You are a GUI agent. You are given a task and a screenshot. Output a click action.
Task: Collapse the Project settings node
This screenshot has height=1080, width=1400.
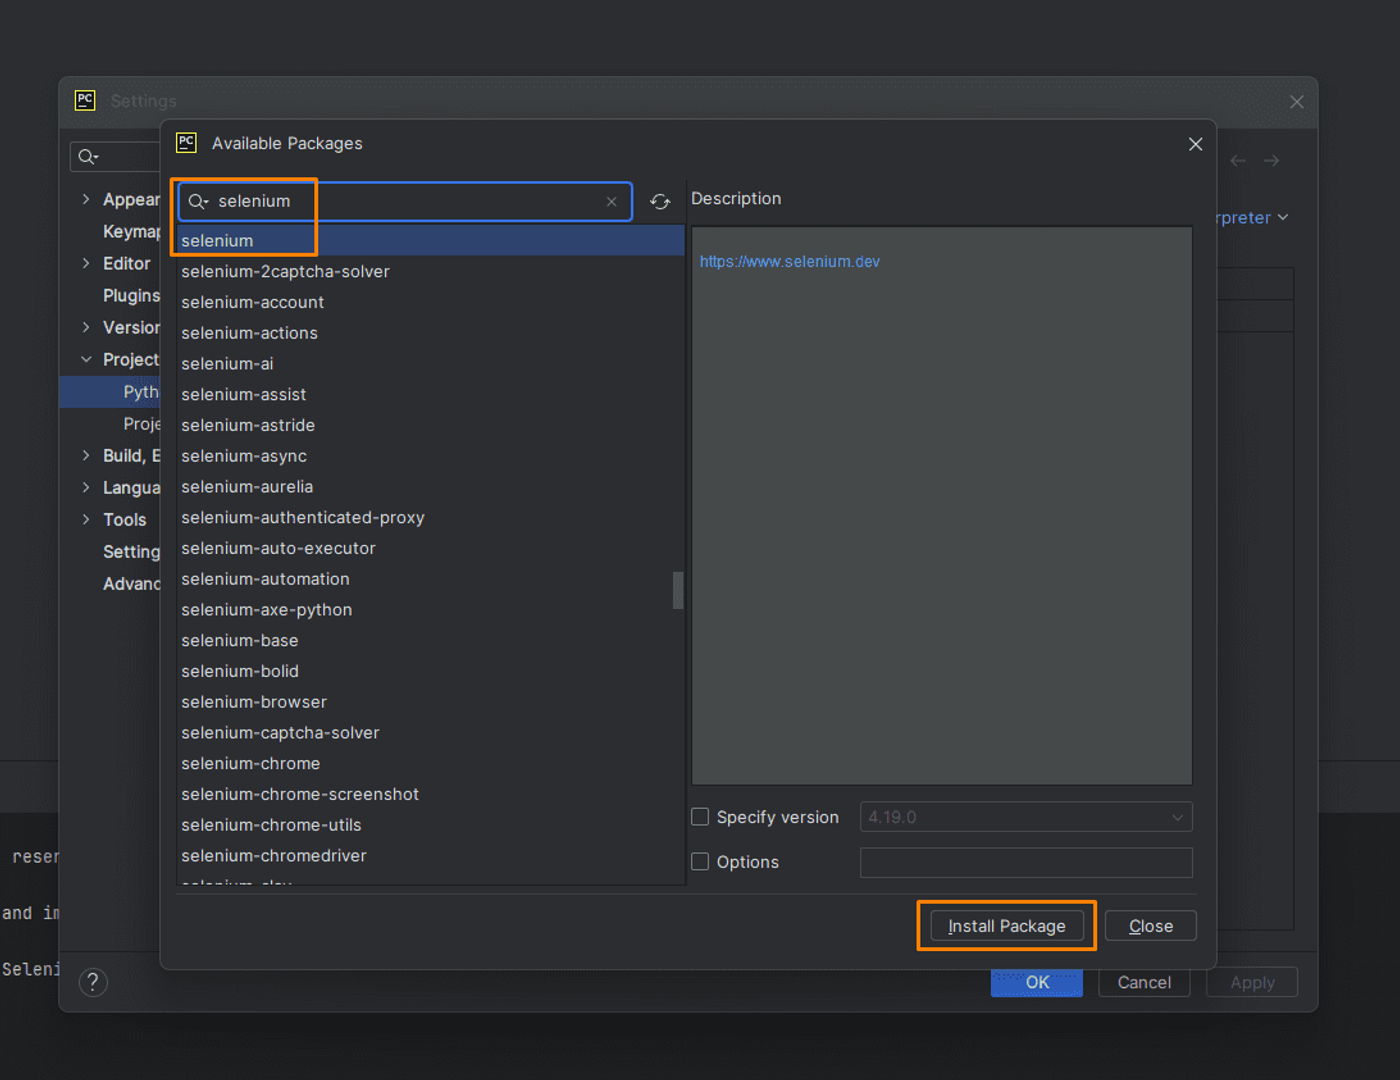click(86, 360)
